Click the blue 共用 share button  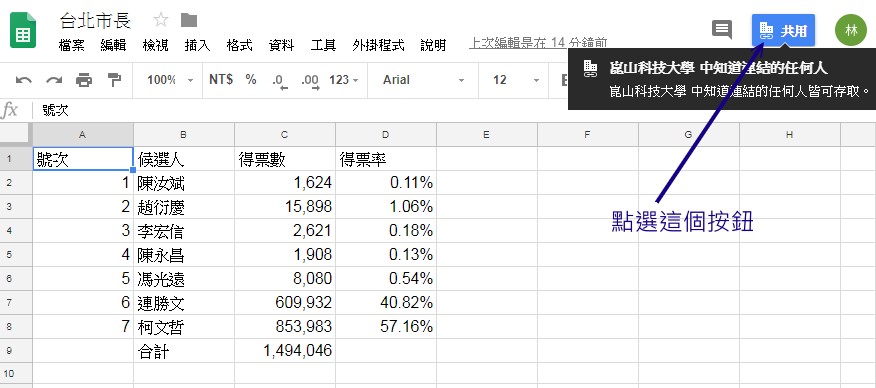783,30
